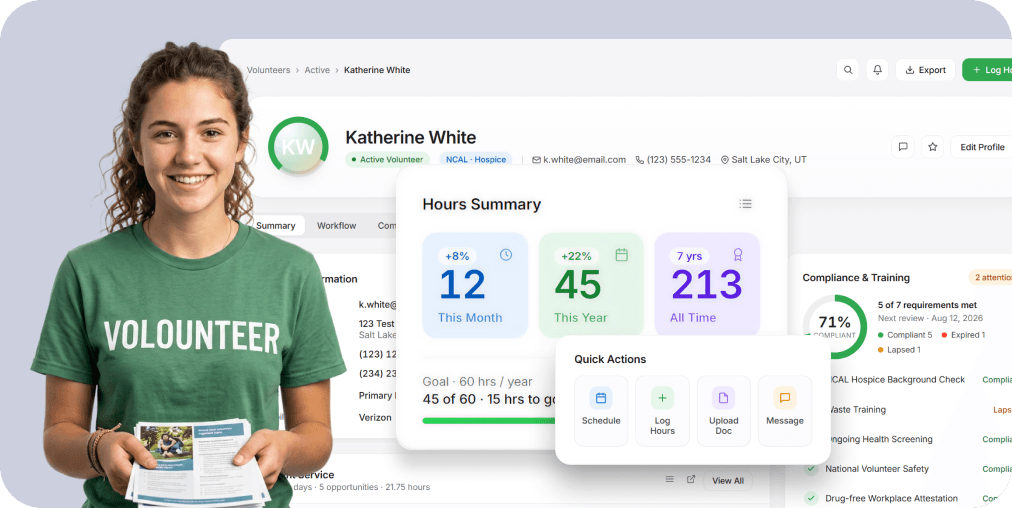Click the calendar icon on This Year card
Viewport: 1012px width, 508px height.
click(622, 255)
